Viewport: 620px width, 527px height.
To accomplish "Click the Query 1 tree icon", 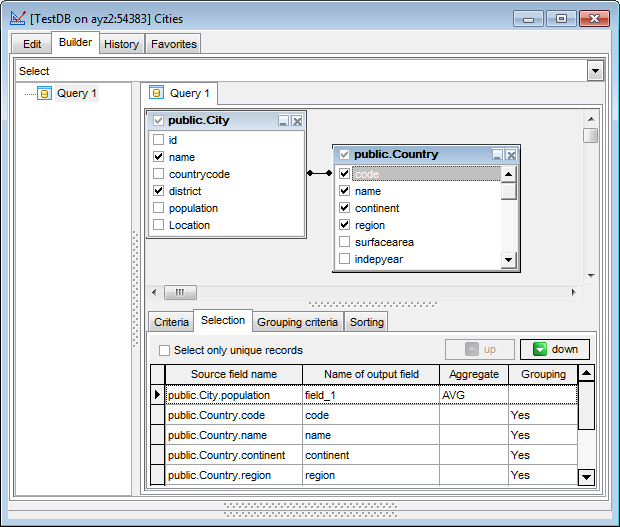I will tap(44, 94).
